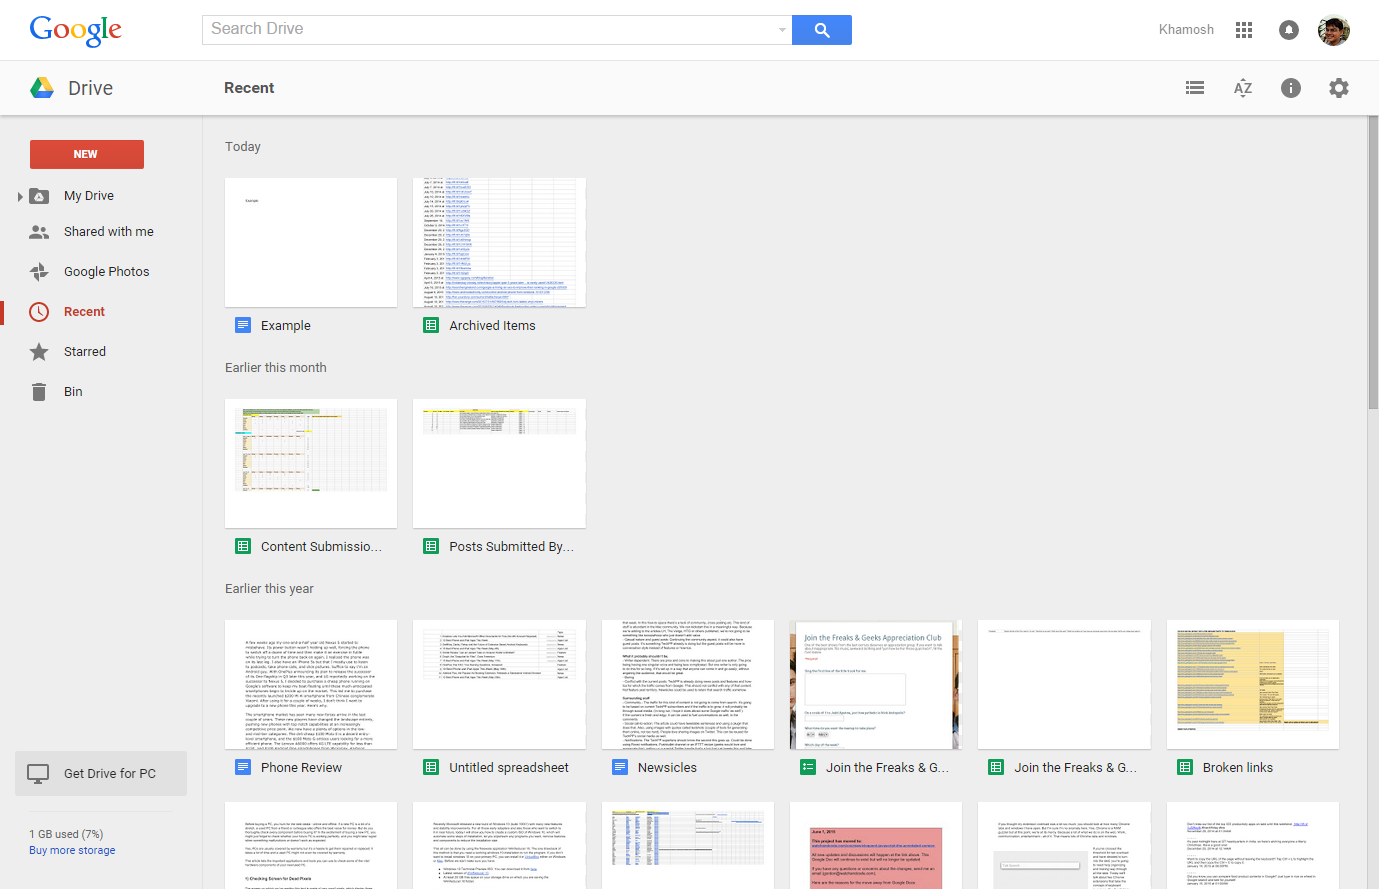Screen dimensions: 1379x889
Task: Click the Bin trash icon
Action: click(39, 392)
